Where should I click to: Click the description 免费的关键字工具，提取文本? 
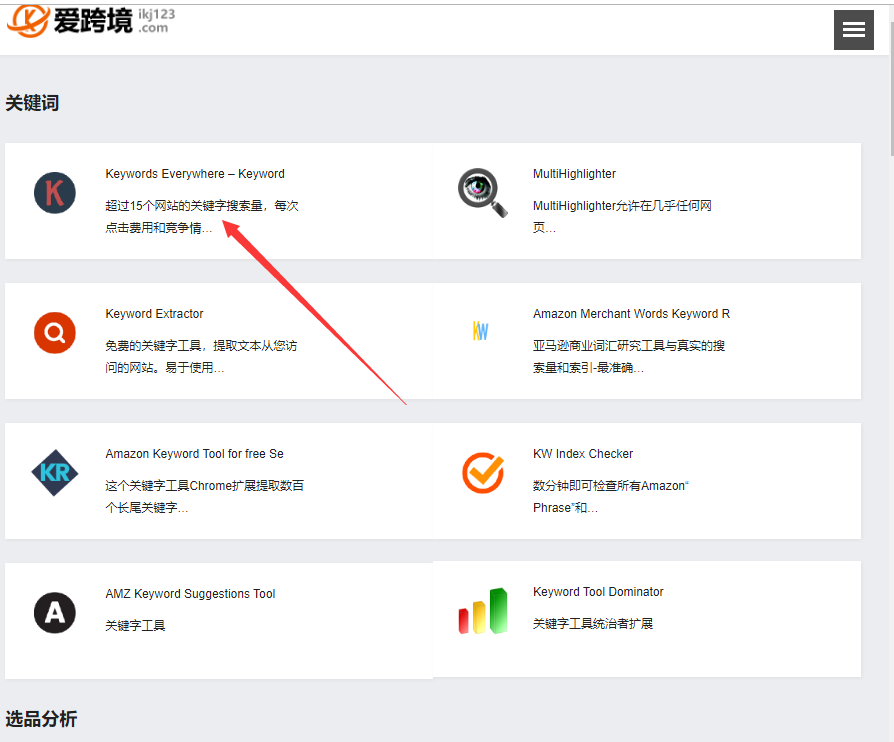point(201,356)
